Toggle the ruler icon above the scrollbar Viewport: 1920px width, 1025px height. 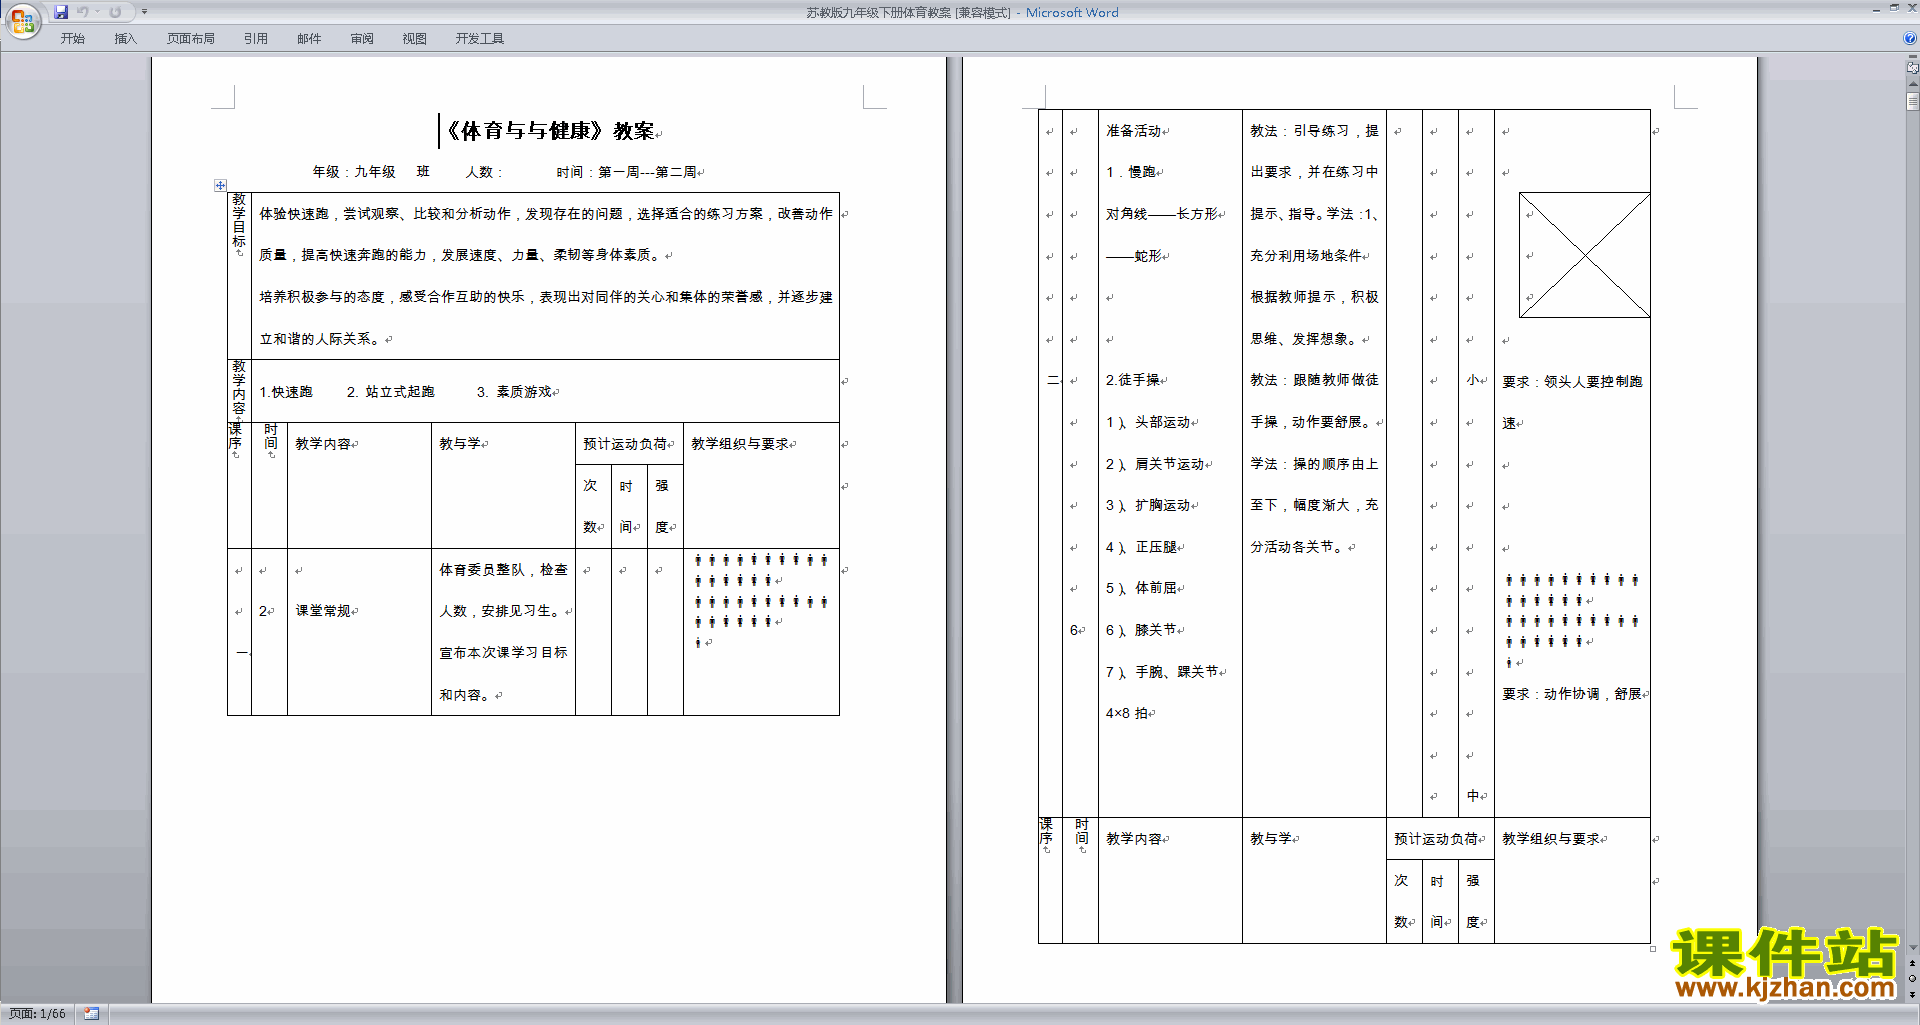coord(1912,67)
